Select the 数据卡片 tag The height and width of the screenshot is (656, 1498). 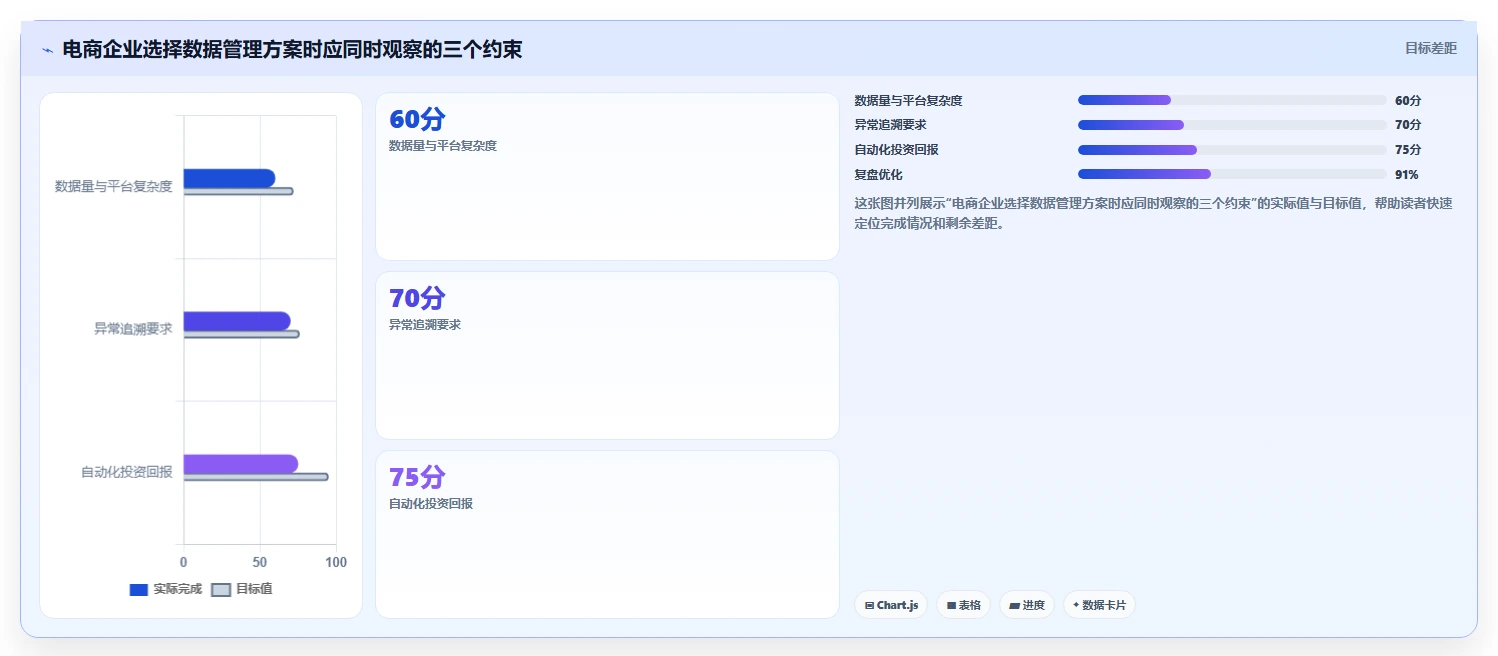(x=1099, y=605)
